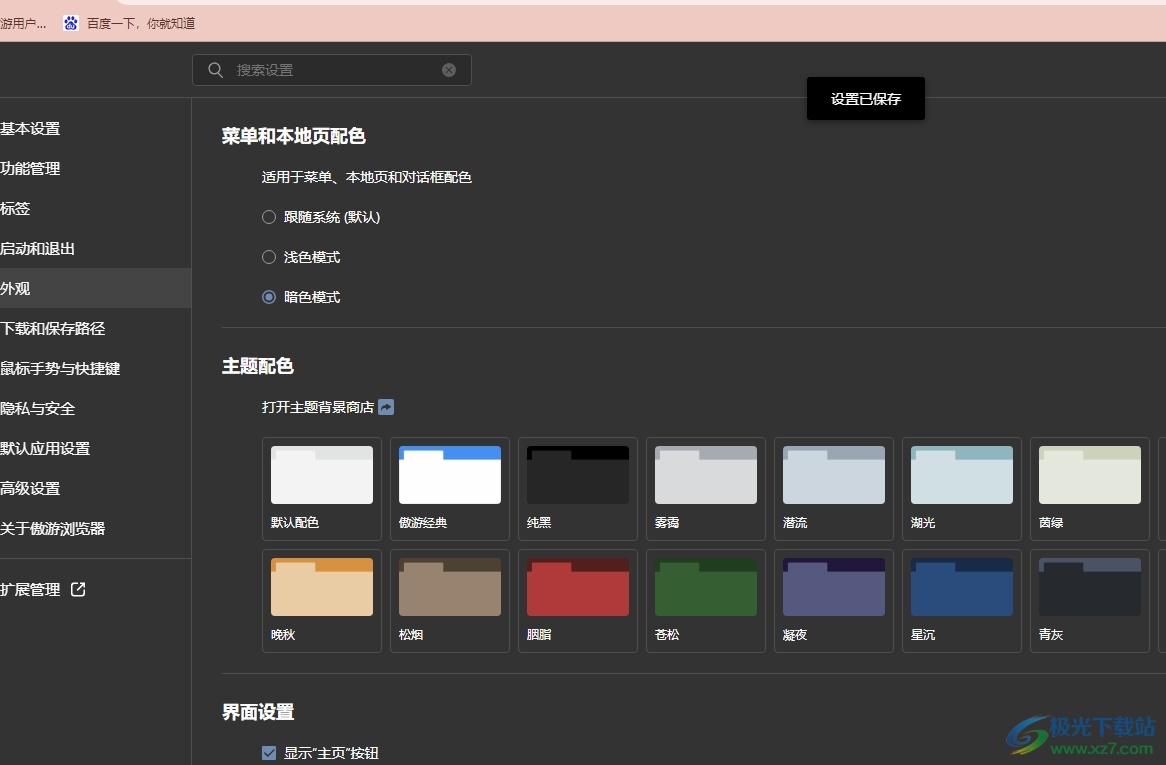
Task: Toggle 显示"主页"按钮 checkbox
Action: pos(269,753)
